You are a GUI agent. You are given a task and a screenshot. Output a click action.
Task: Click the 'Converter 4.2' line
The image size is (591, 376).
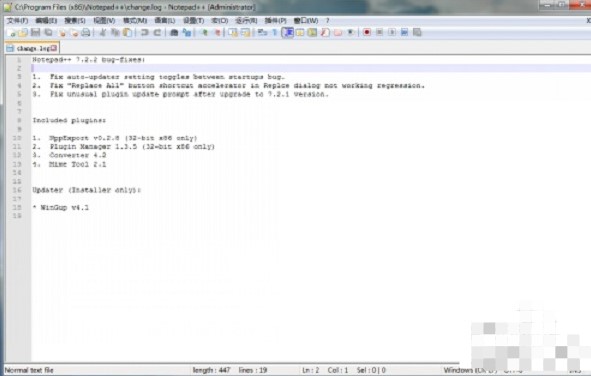click(69, 155)
